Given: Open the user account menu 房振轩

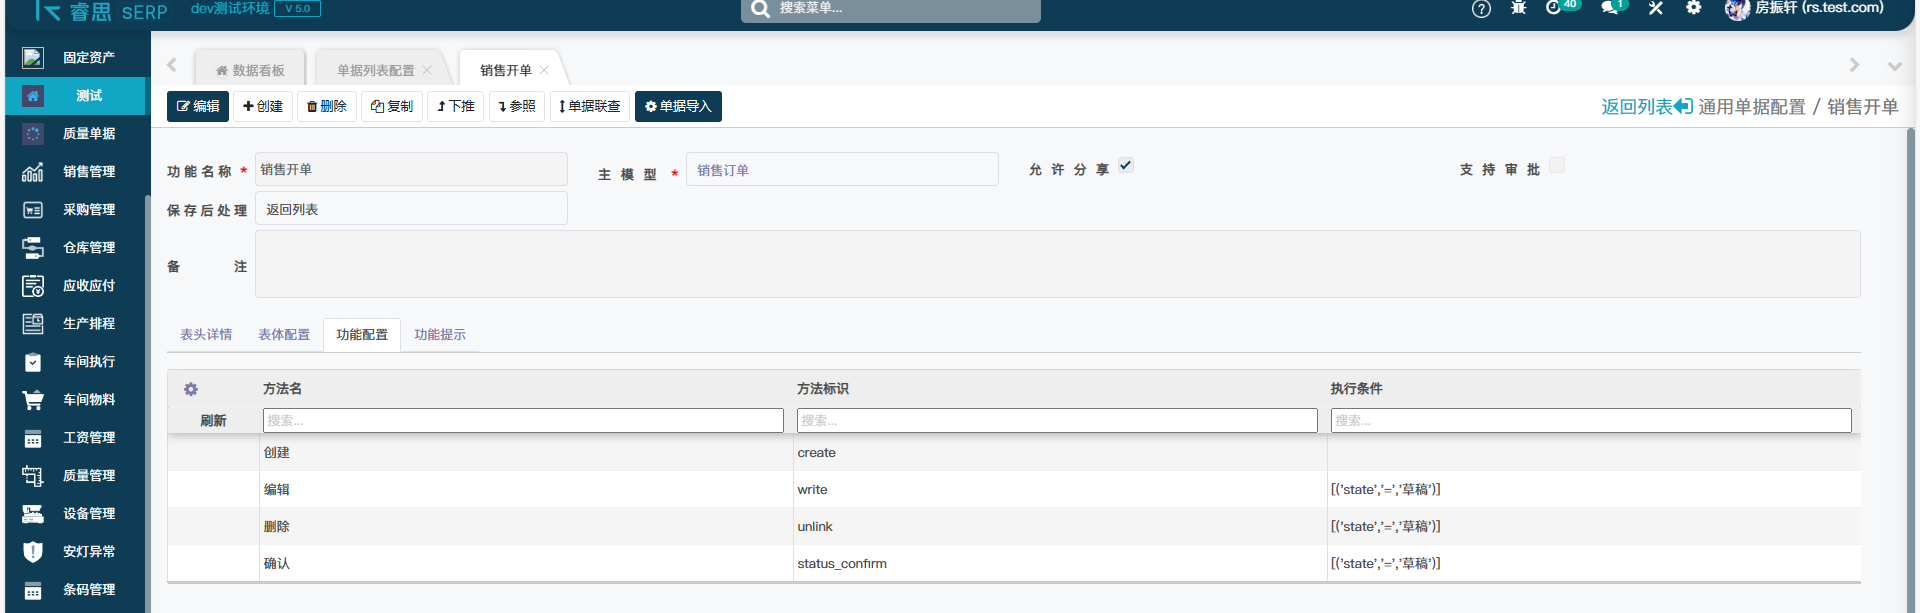Looking at the screenshot, I should (1806, 8).
